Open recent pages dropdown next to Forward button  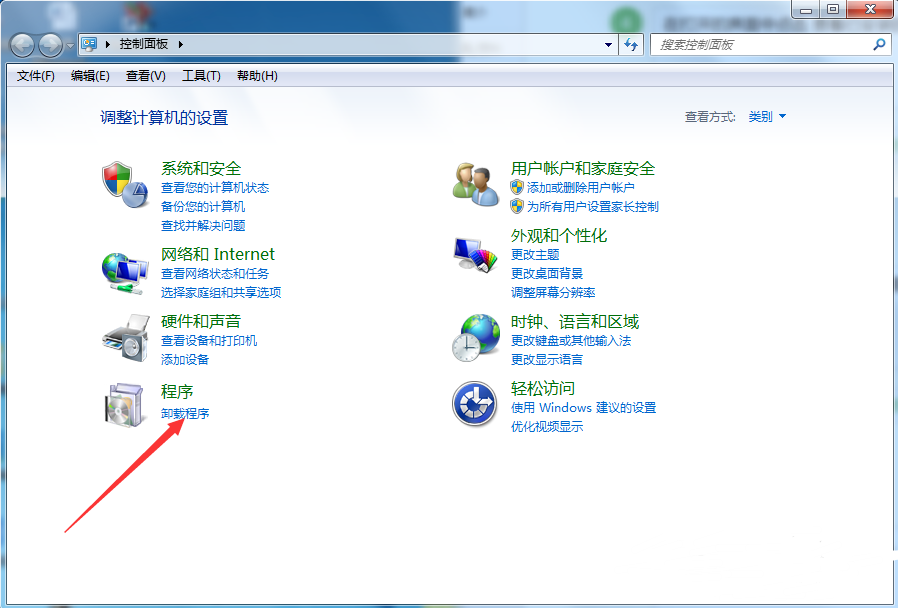tap(70, 45)
